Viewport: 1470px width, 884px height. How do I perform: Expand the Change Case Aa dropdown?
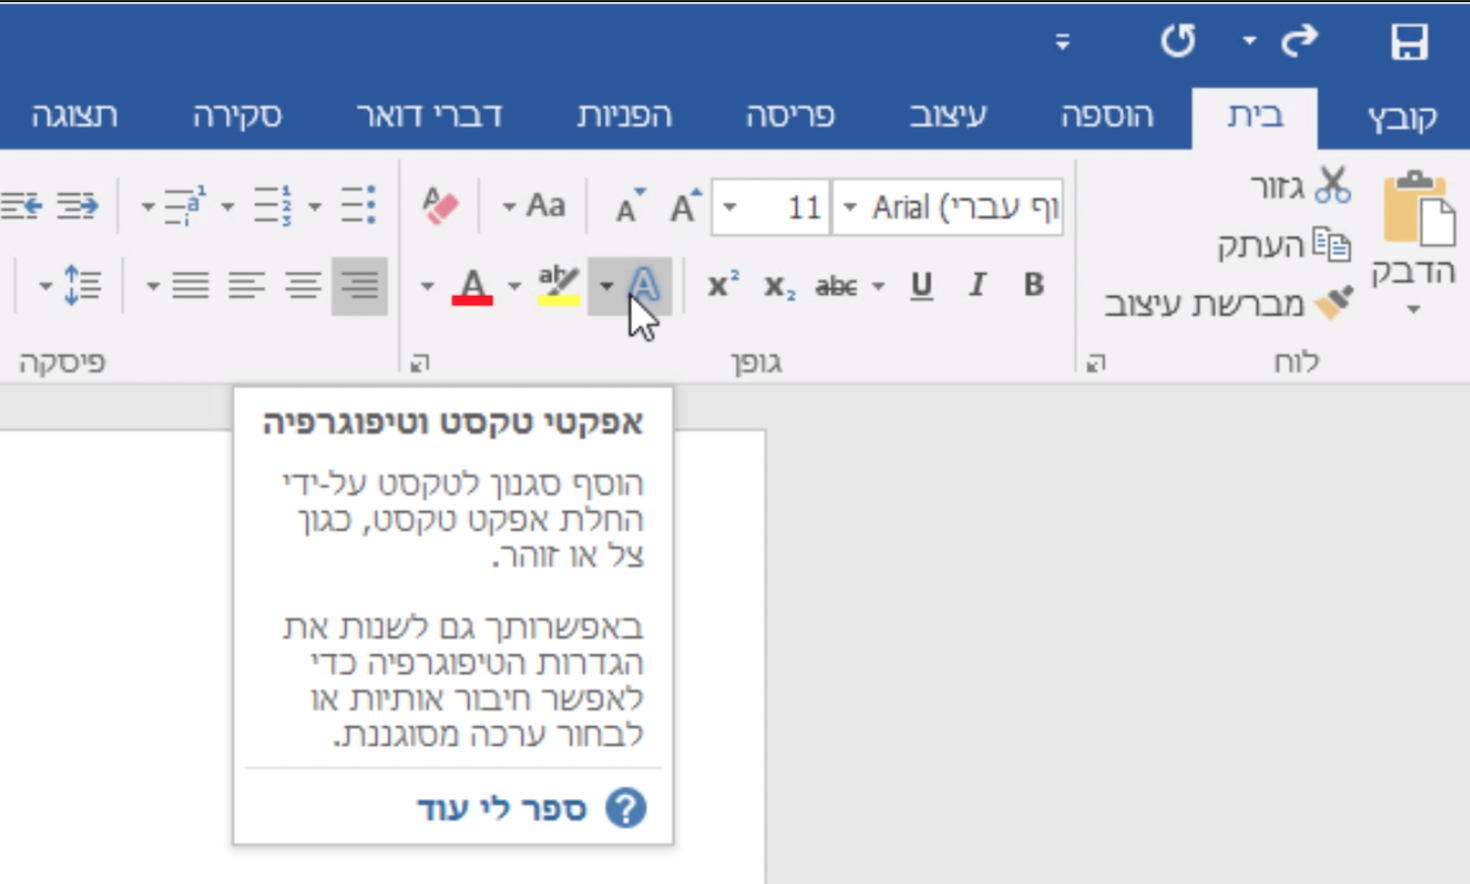pos(510,208)
